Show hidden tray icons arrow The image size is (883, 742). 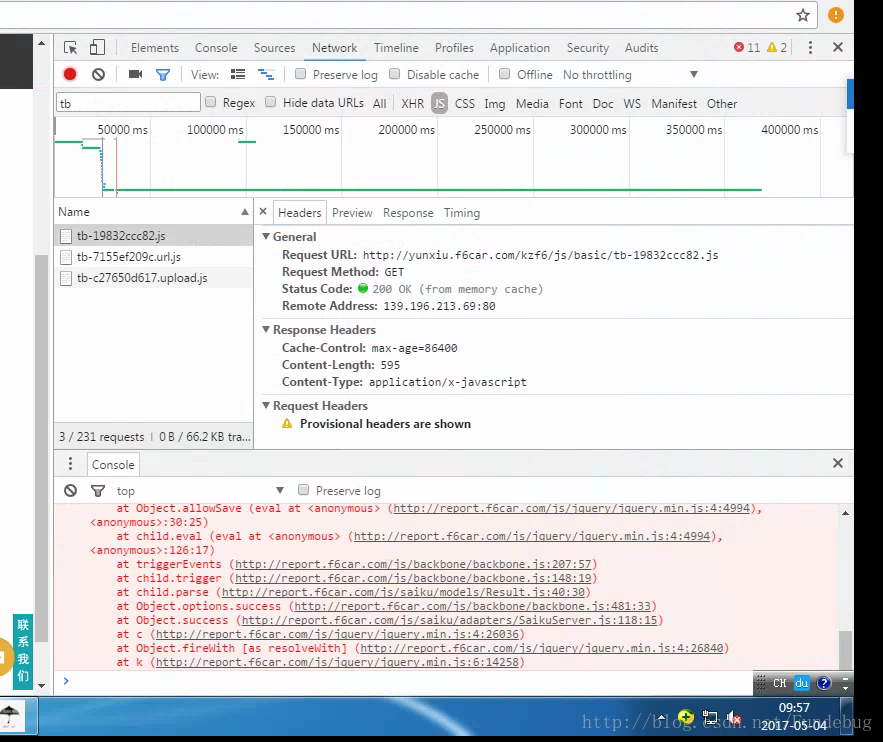tap(661, 718)
